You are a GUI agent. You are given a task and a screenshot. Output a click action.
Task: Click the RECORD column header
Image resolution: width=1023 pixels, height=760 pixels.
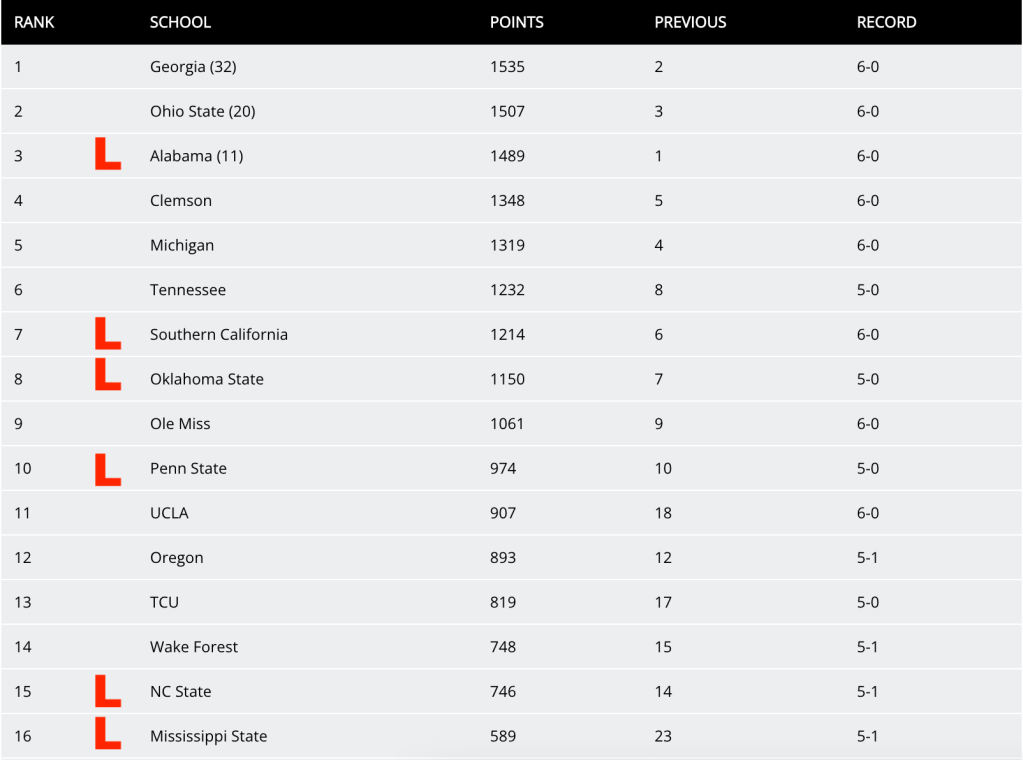coord(886,22)
